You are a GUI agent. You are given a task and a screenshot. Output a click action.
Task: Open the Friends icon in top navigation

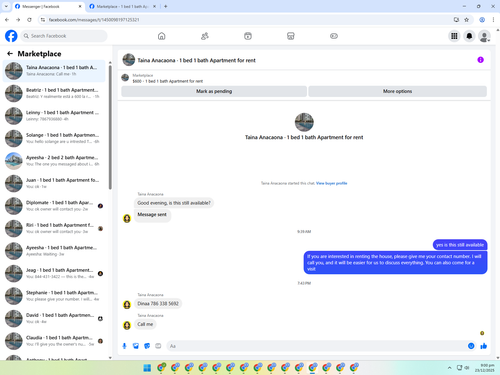click(205, 36)
